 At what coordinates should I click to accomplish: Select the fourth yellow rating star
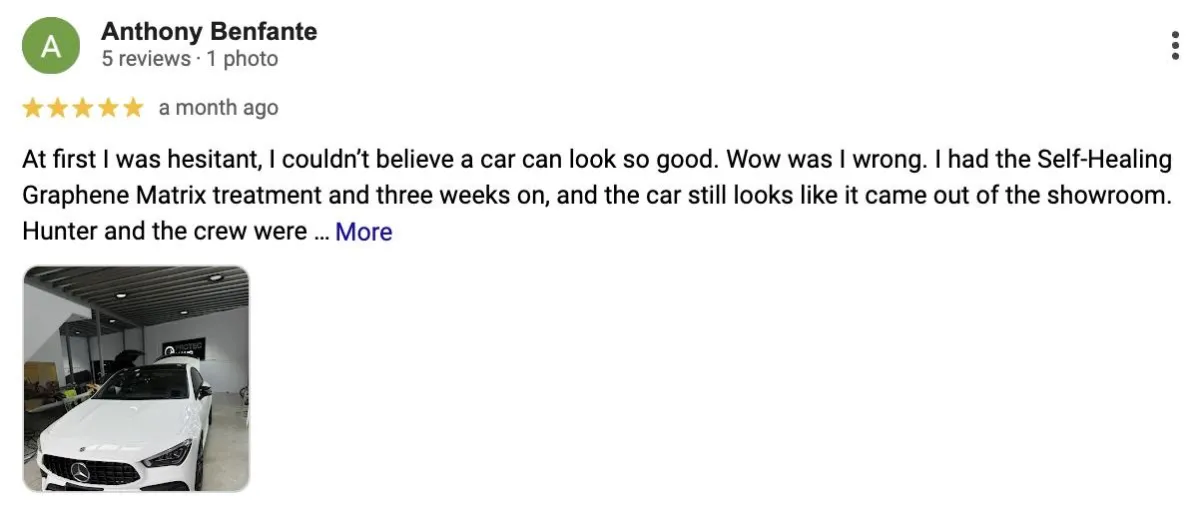[x=107, y=107]
